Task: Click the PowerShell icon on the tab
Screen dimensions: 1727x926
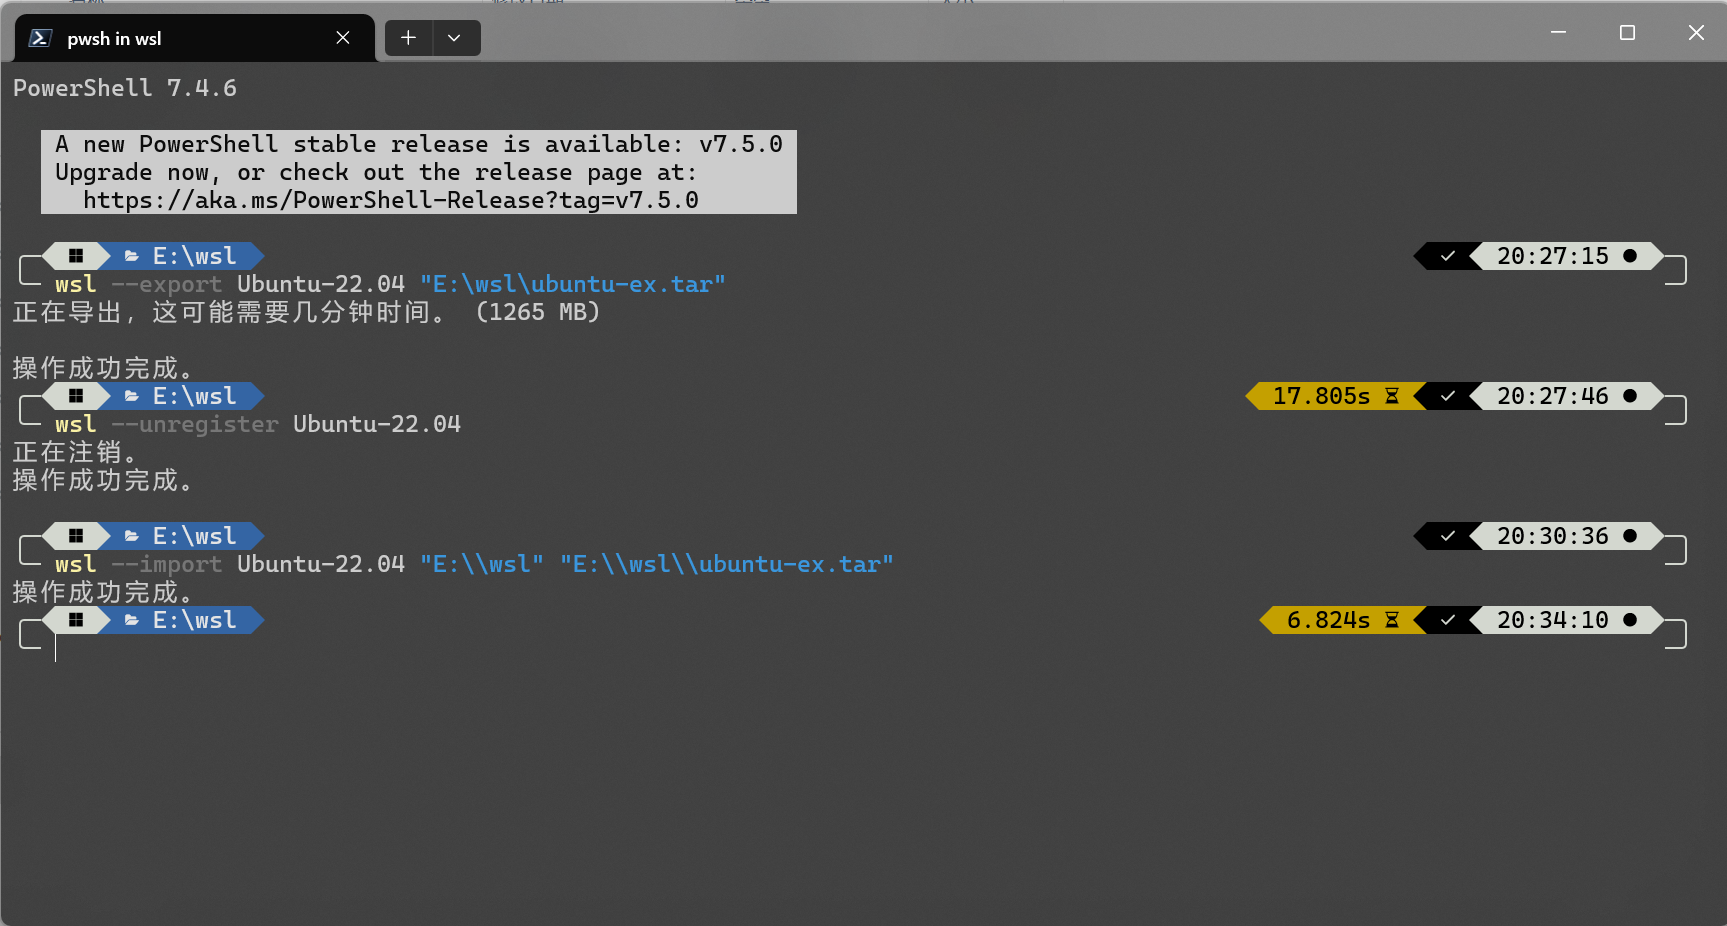Action: click(40, 38)
